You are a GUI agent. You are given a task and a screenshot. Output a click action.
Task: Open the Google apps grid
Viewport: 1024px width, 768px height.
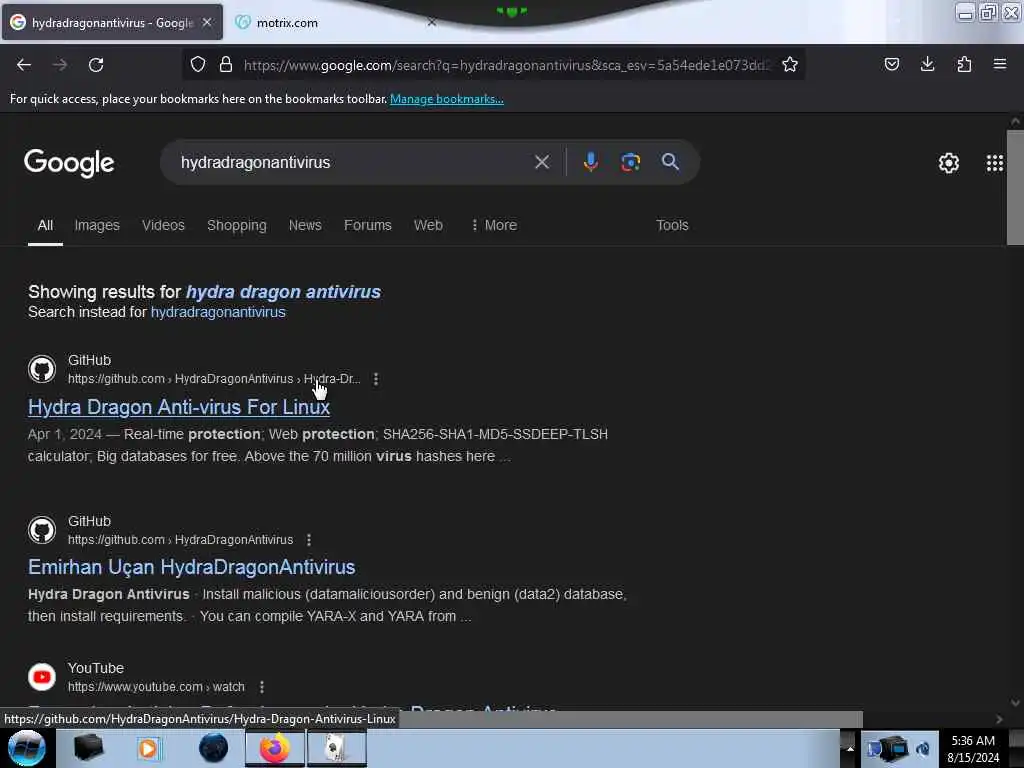pos(995,163)
